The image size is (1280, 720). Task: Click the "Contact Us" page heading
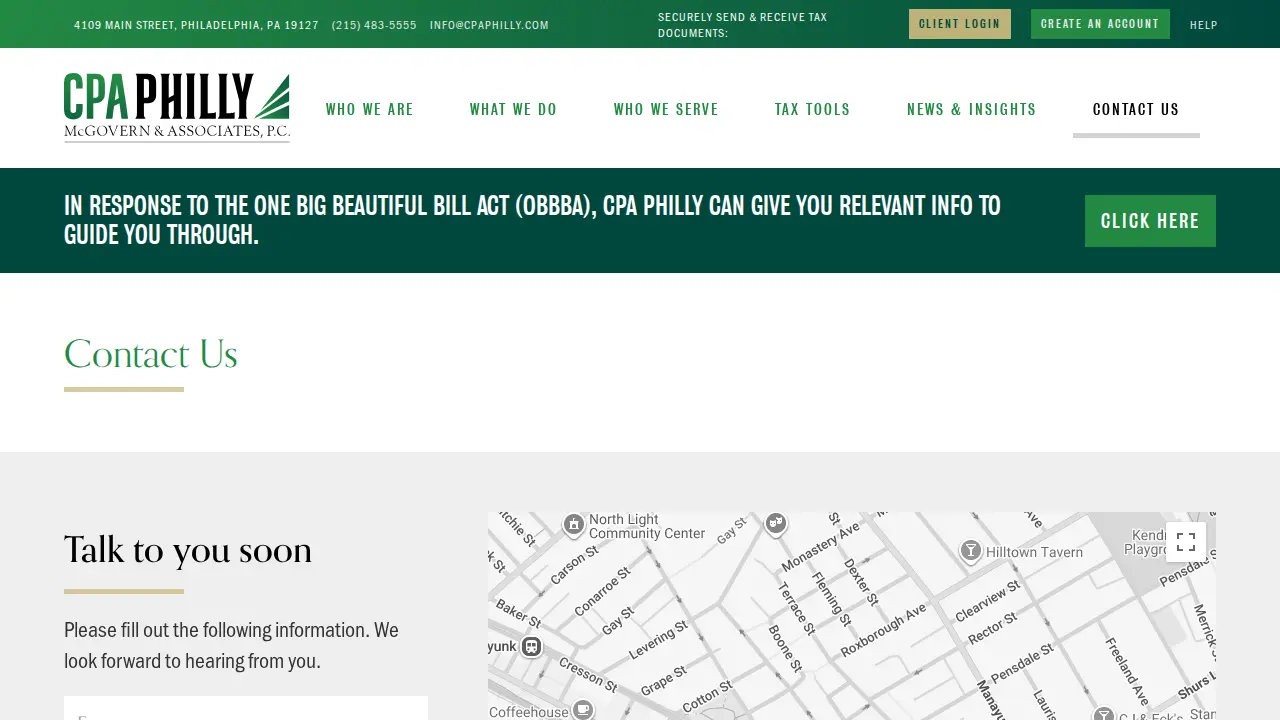[x=151, y=354]
